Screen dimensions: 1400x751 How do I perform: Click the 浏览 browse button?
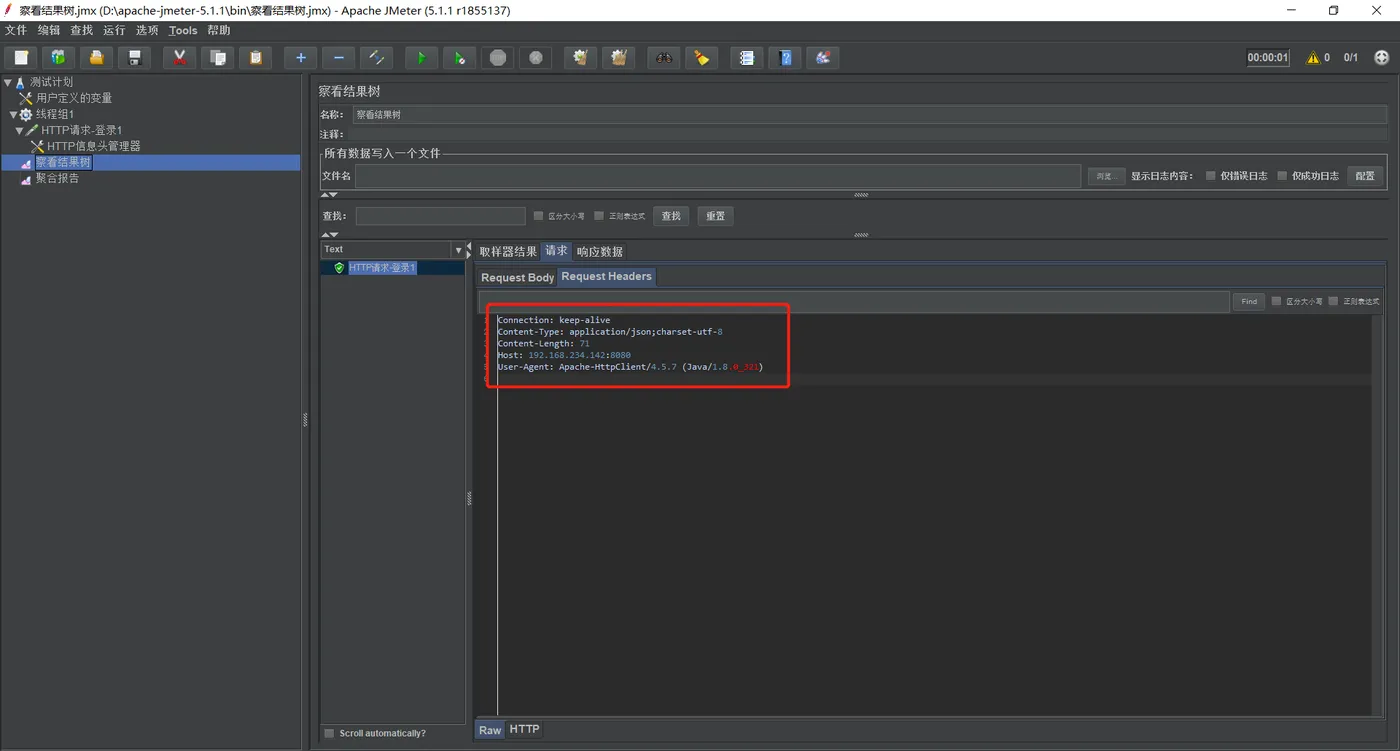(1105, 176)
